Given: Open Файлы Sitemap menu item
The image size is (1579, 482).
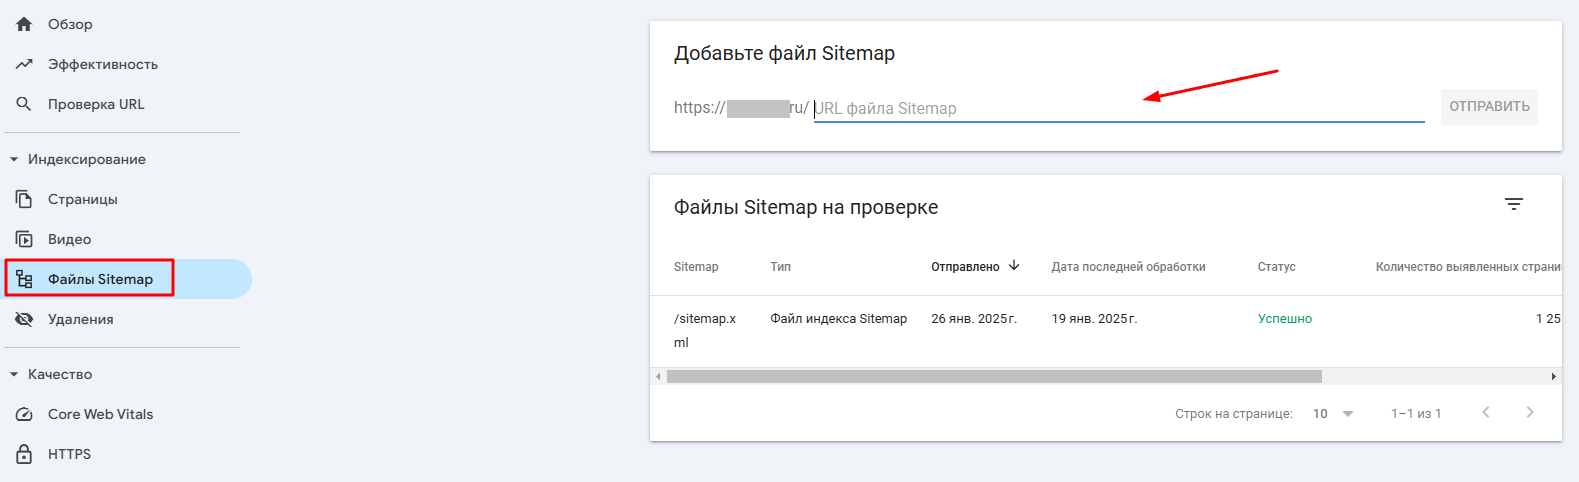Looking at the screenshot, I should pyautogui.click(x=100, y=279).
